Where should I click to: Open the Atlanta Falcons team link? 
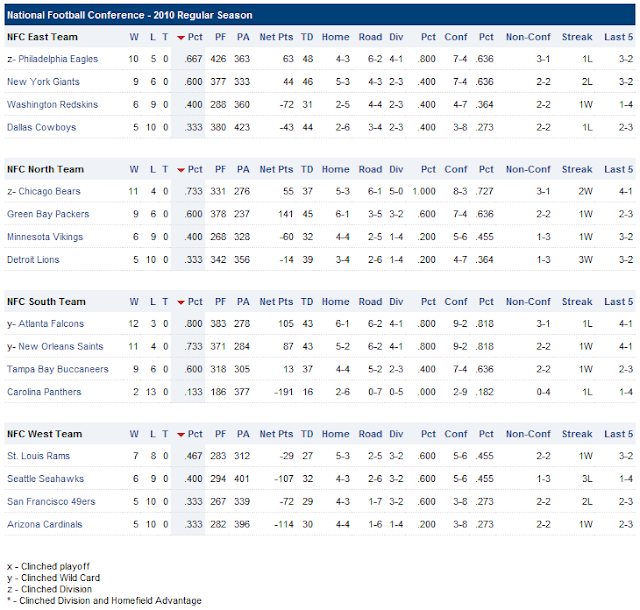[x=51, y=323]
